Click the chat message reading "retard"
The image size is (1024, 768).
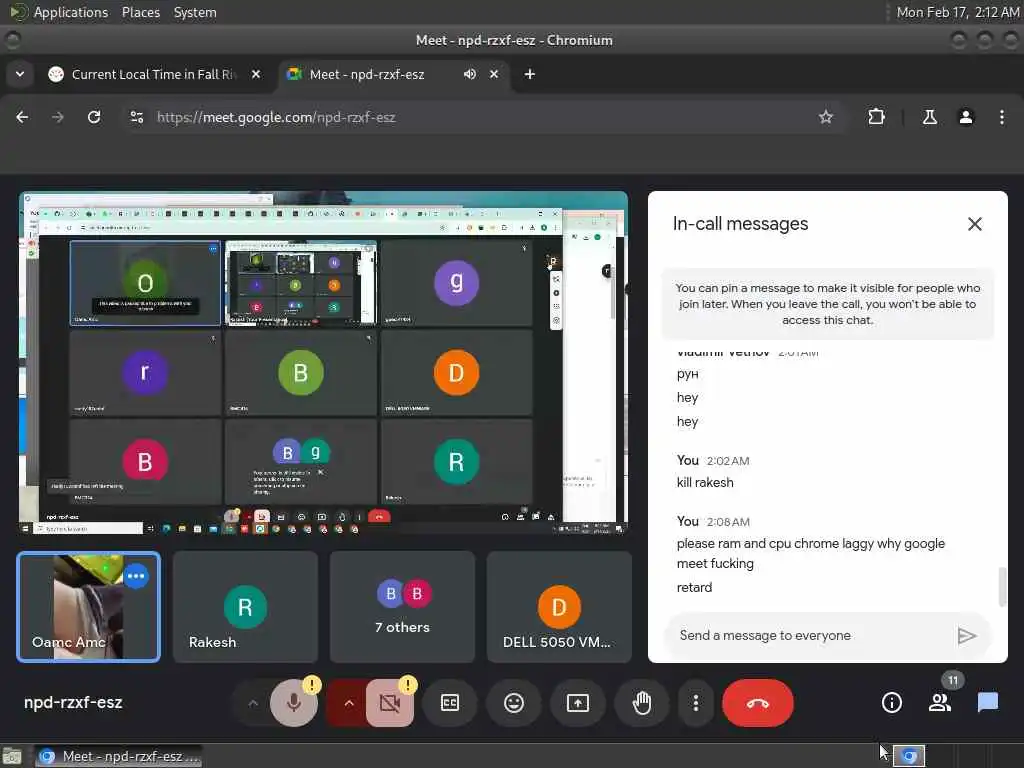(x=694, y=587)
